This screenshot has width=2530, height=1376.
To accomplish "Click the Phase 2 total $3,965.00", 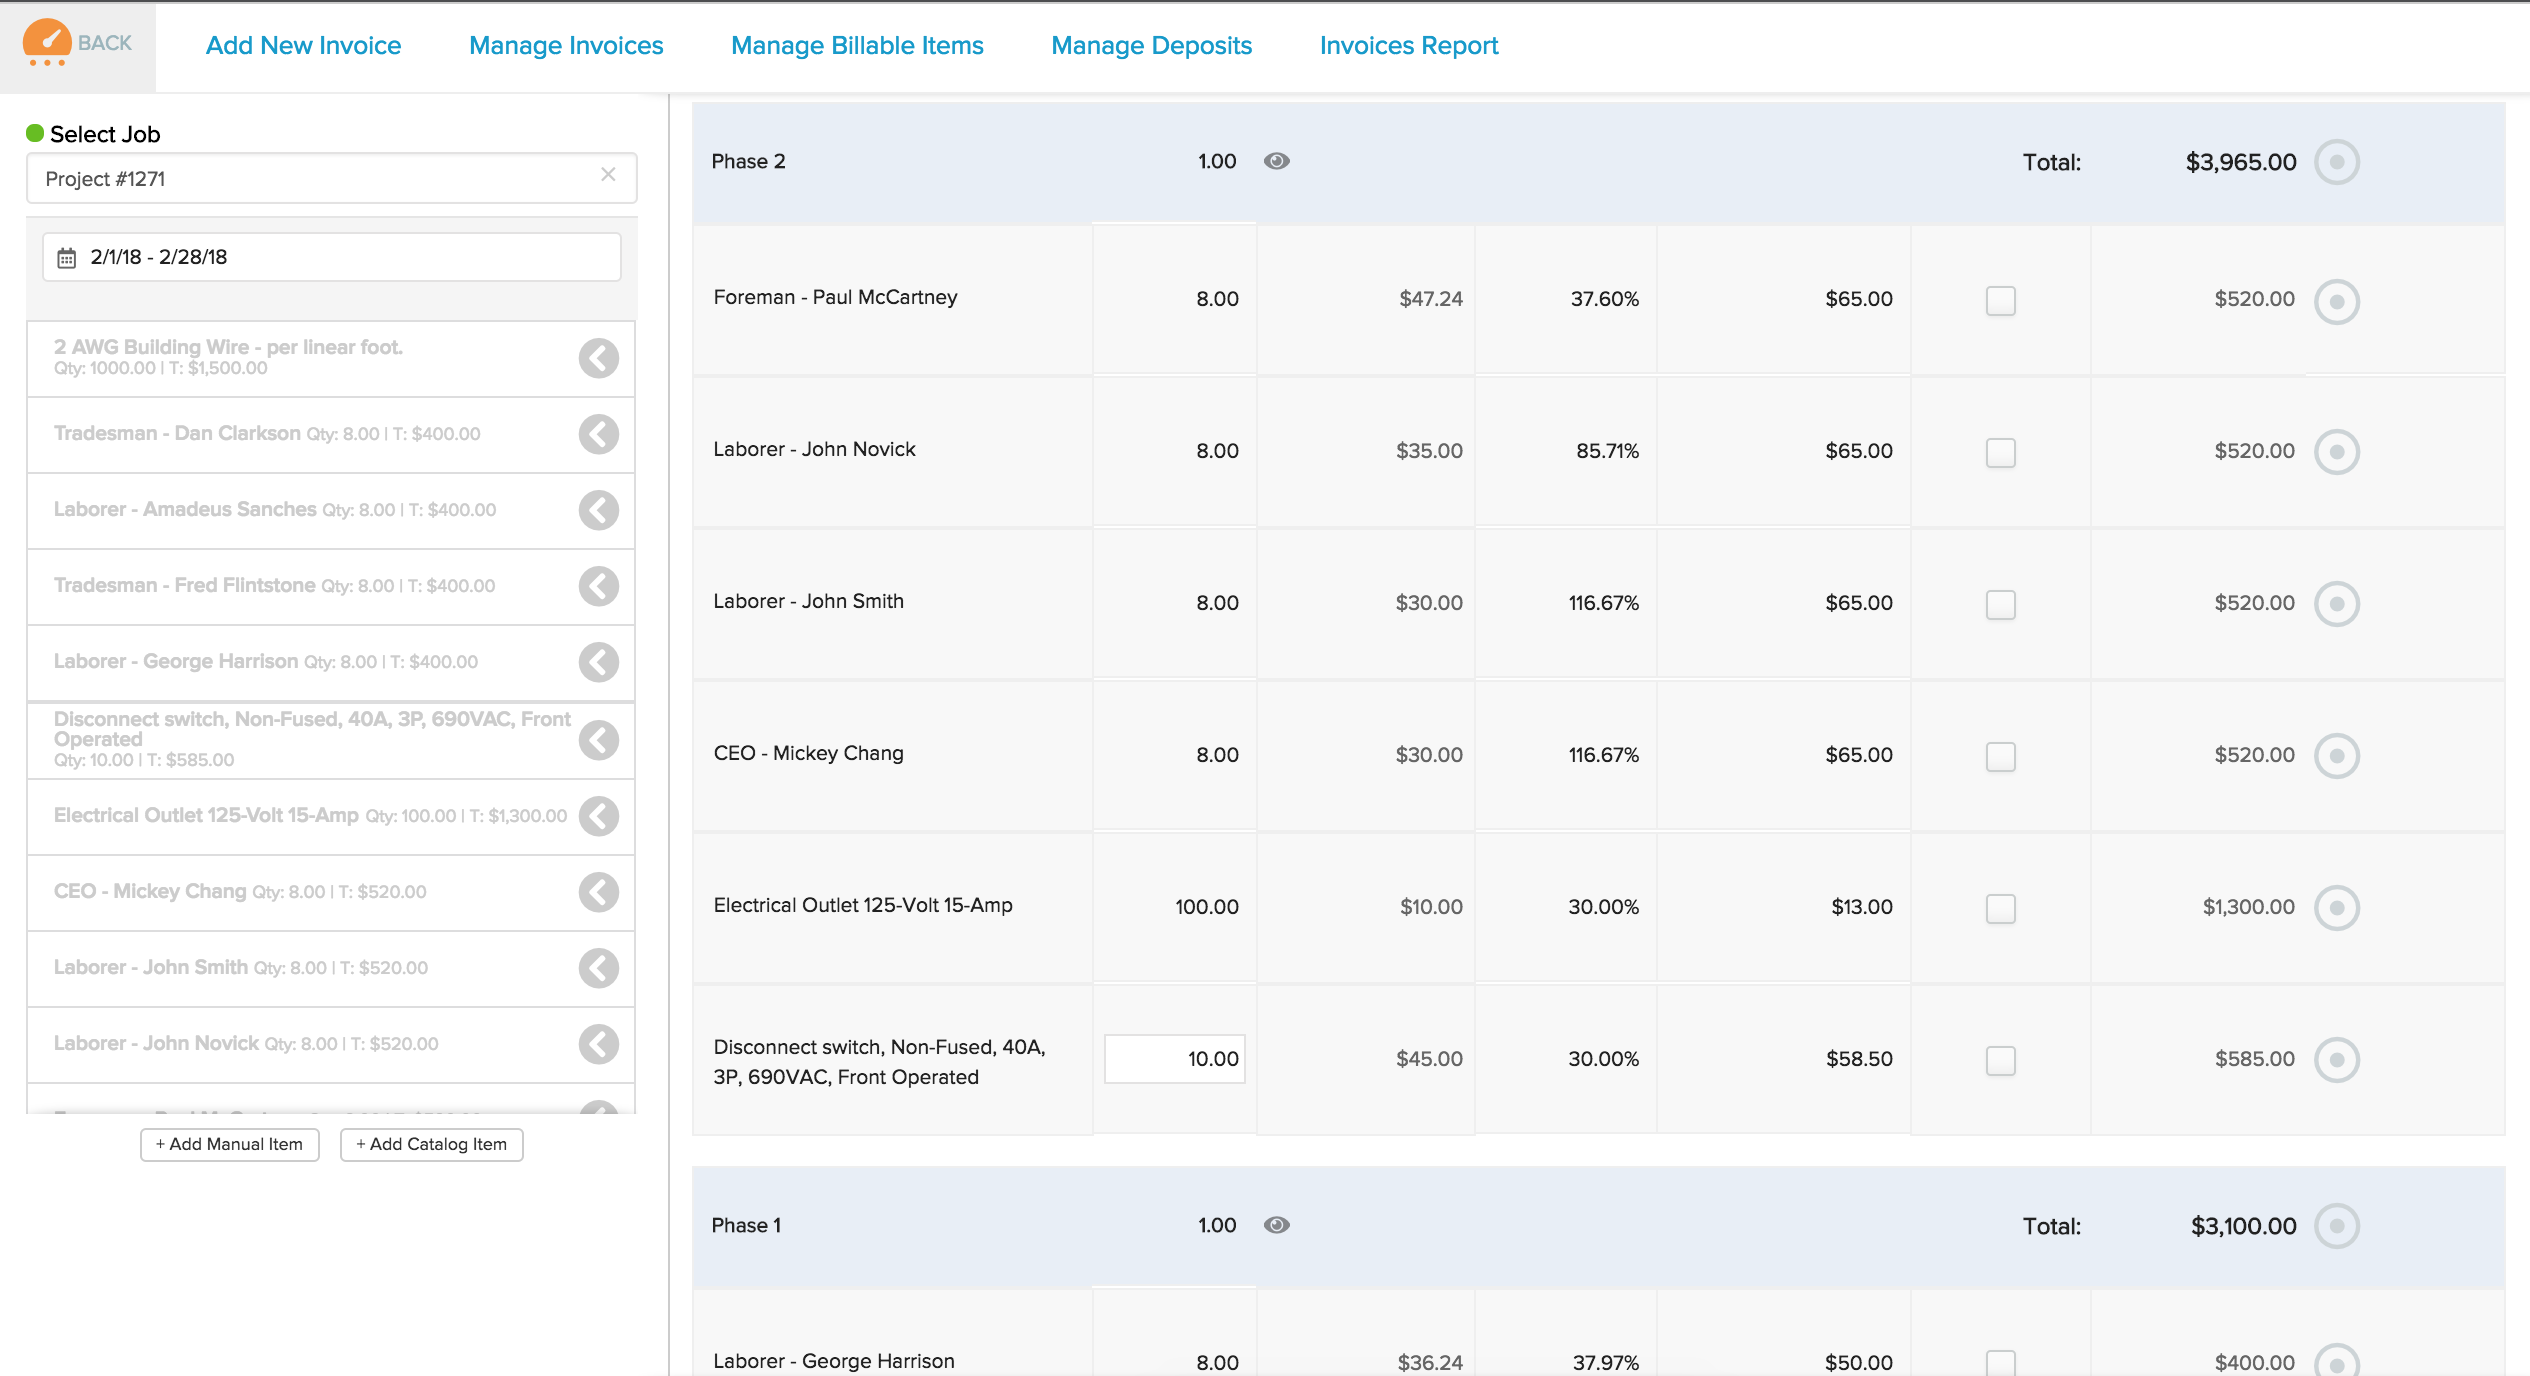I will tap(2240, 162).
